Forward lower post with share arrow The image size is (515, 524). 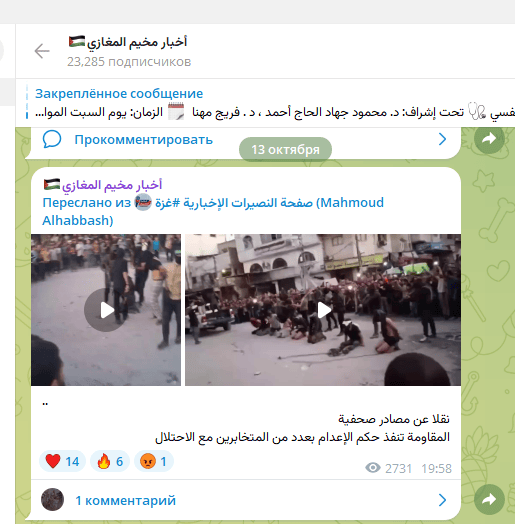click(x=489, y=499)
